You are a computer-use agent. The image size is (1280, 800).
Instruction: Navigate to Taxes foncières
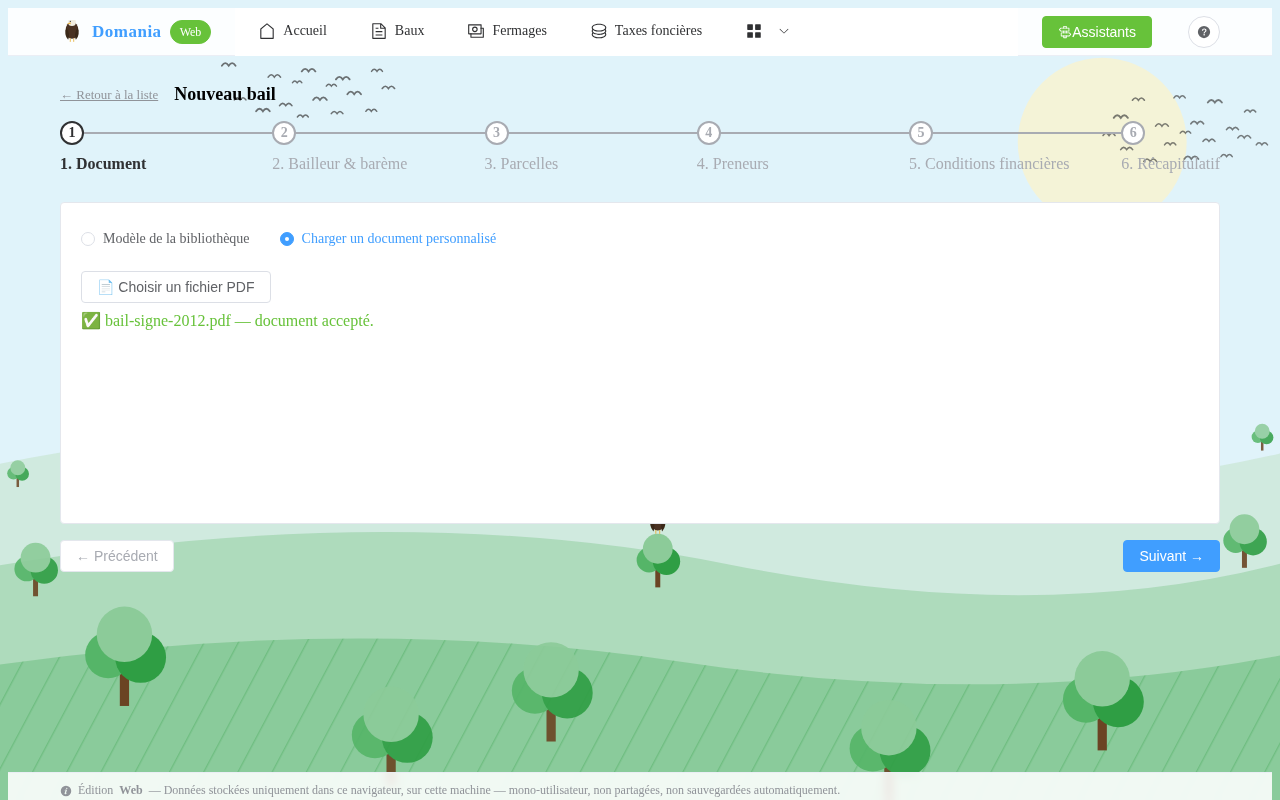point(646,31)
